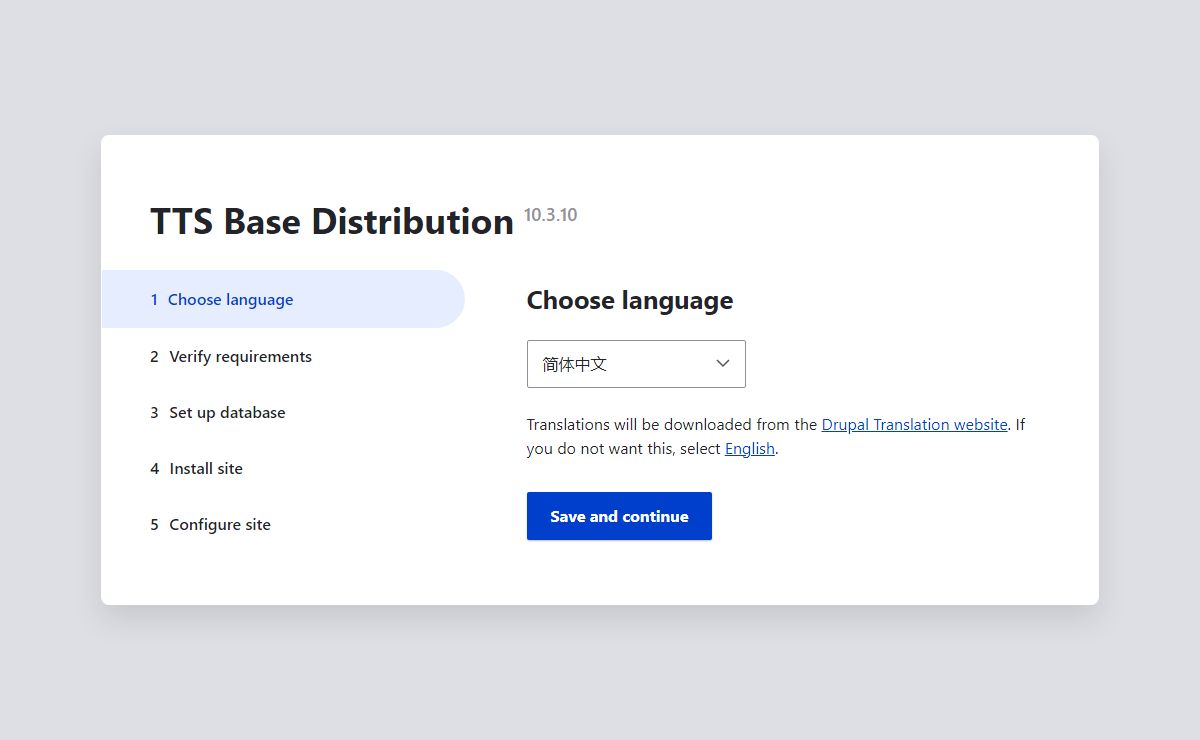1200x740 pixels.
Task: Select step 1 Choose language
Action: tap(283, 299)
